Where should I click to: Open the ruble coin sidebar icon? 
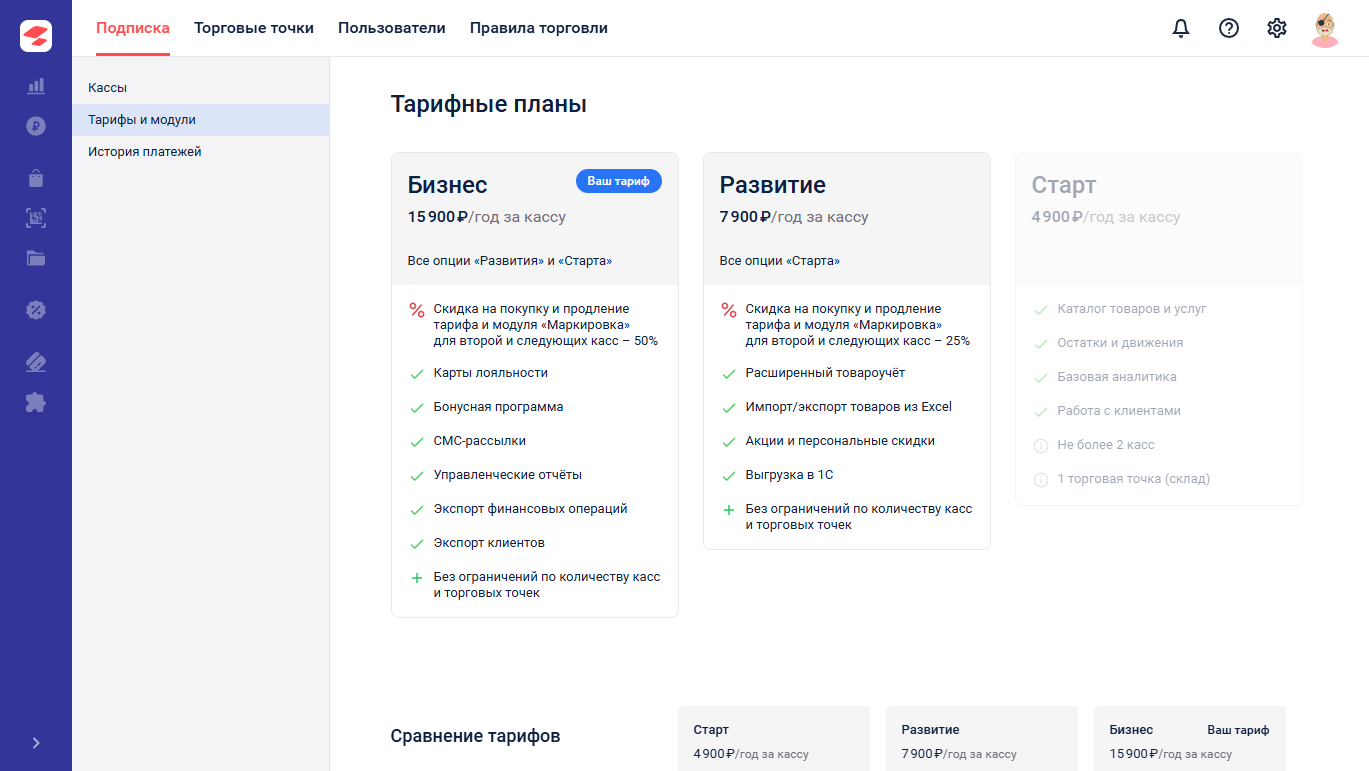click(36, 126)
